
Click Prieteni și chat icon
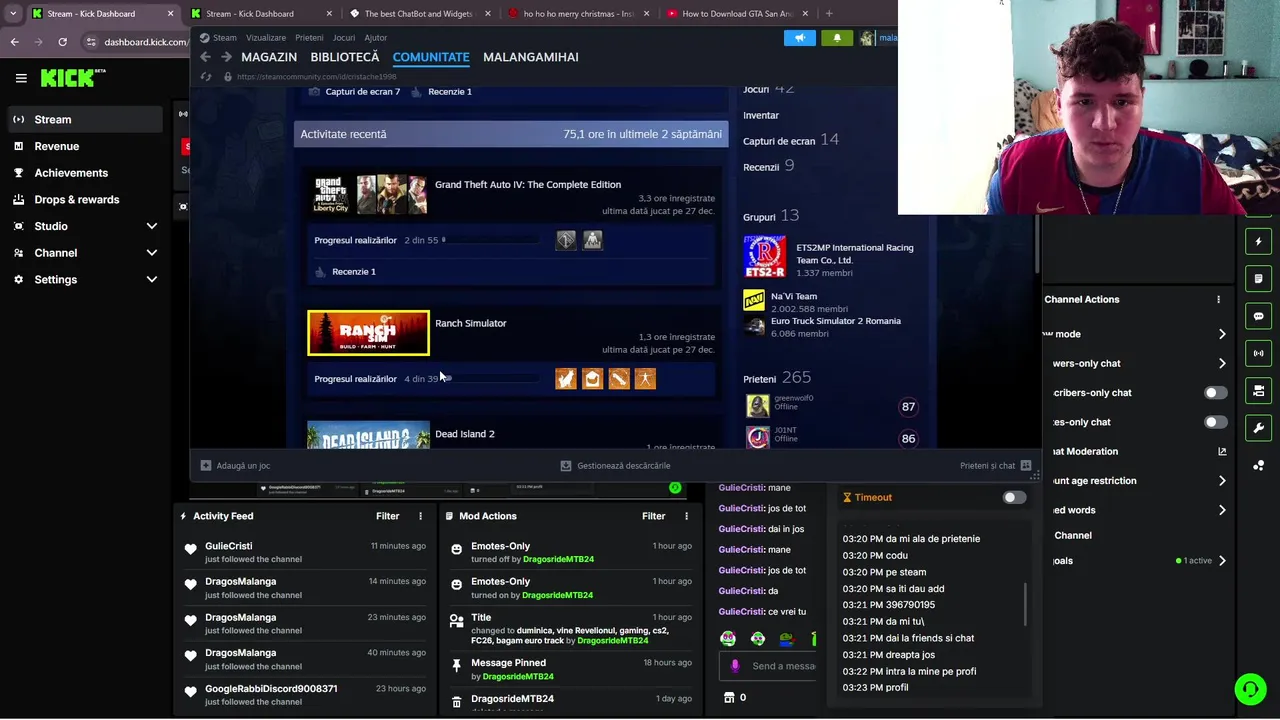point(1026,465)
